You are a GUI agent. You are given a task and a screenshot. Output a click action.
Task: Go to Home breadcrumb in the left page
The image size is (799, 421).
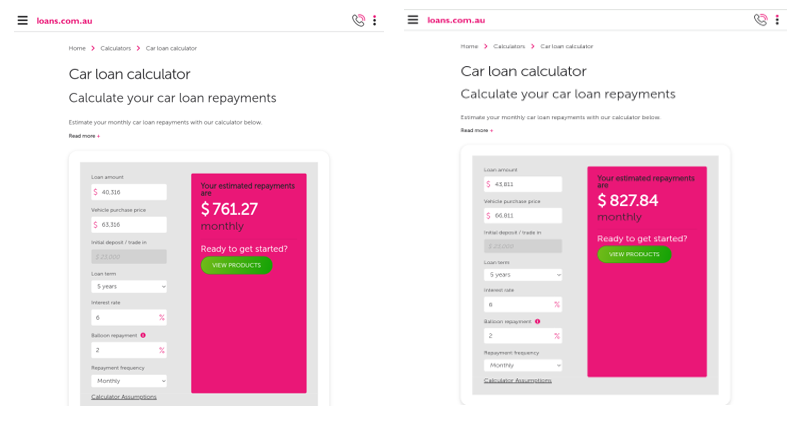pyautogui.click(x=77, y=48)
